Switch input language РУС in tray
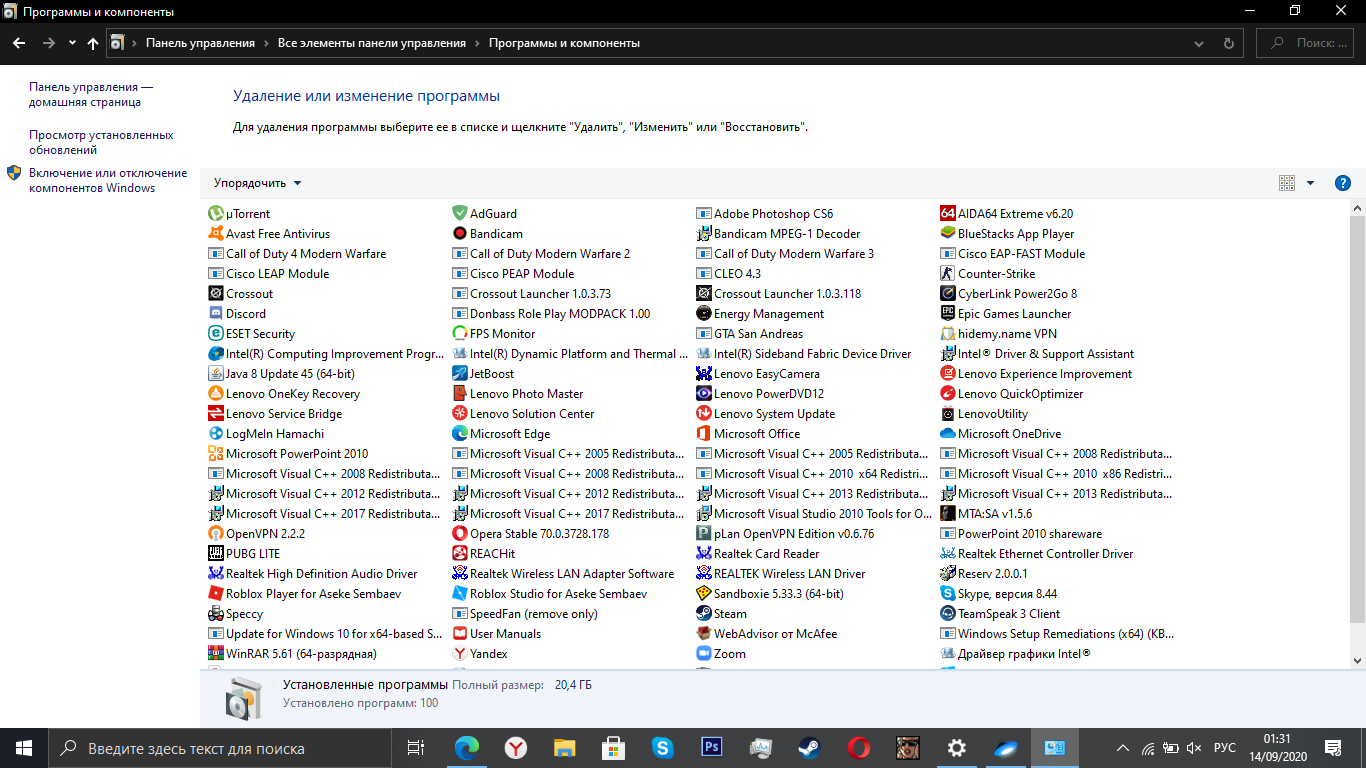The height and width of the screenshot is (768, 1366). coord(1224,748)
